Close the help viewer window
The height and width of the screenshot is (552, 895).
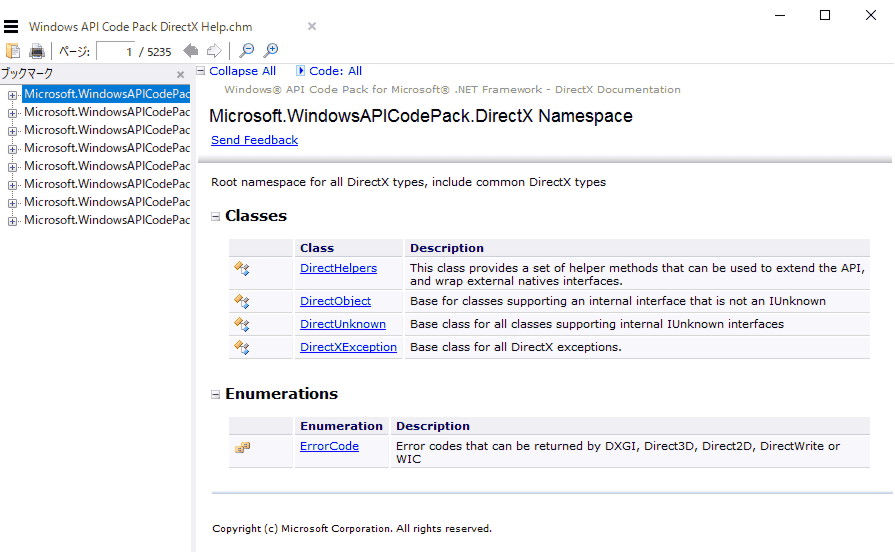coord(870,15)
